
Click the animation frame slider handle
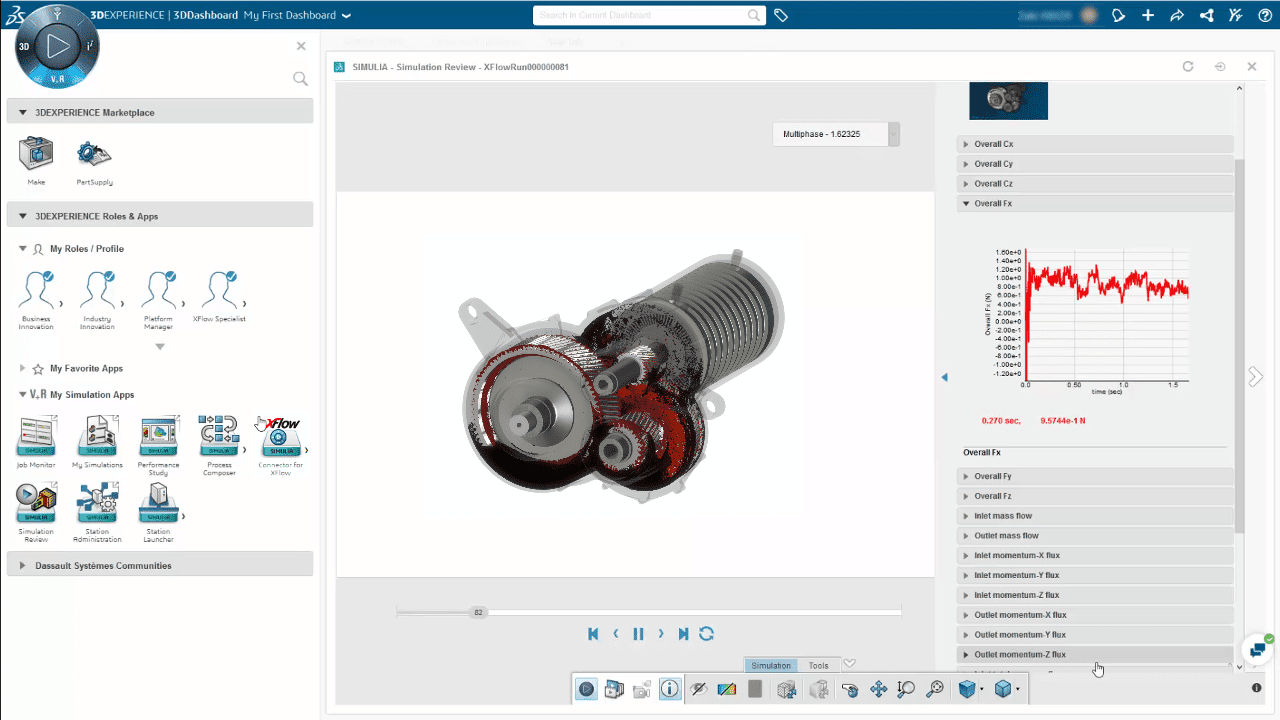click(478, 612)
